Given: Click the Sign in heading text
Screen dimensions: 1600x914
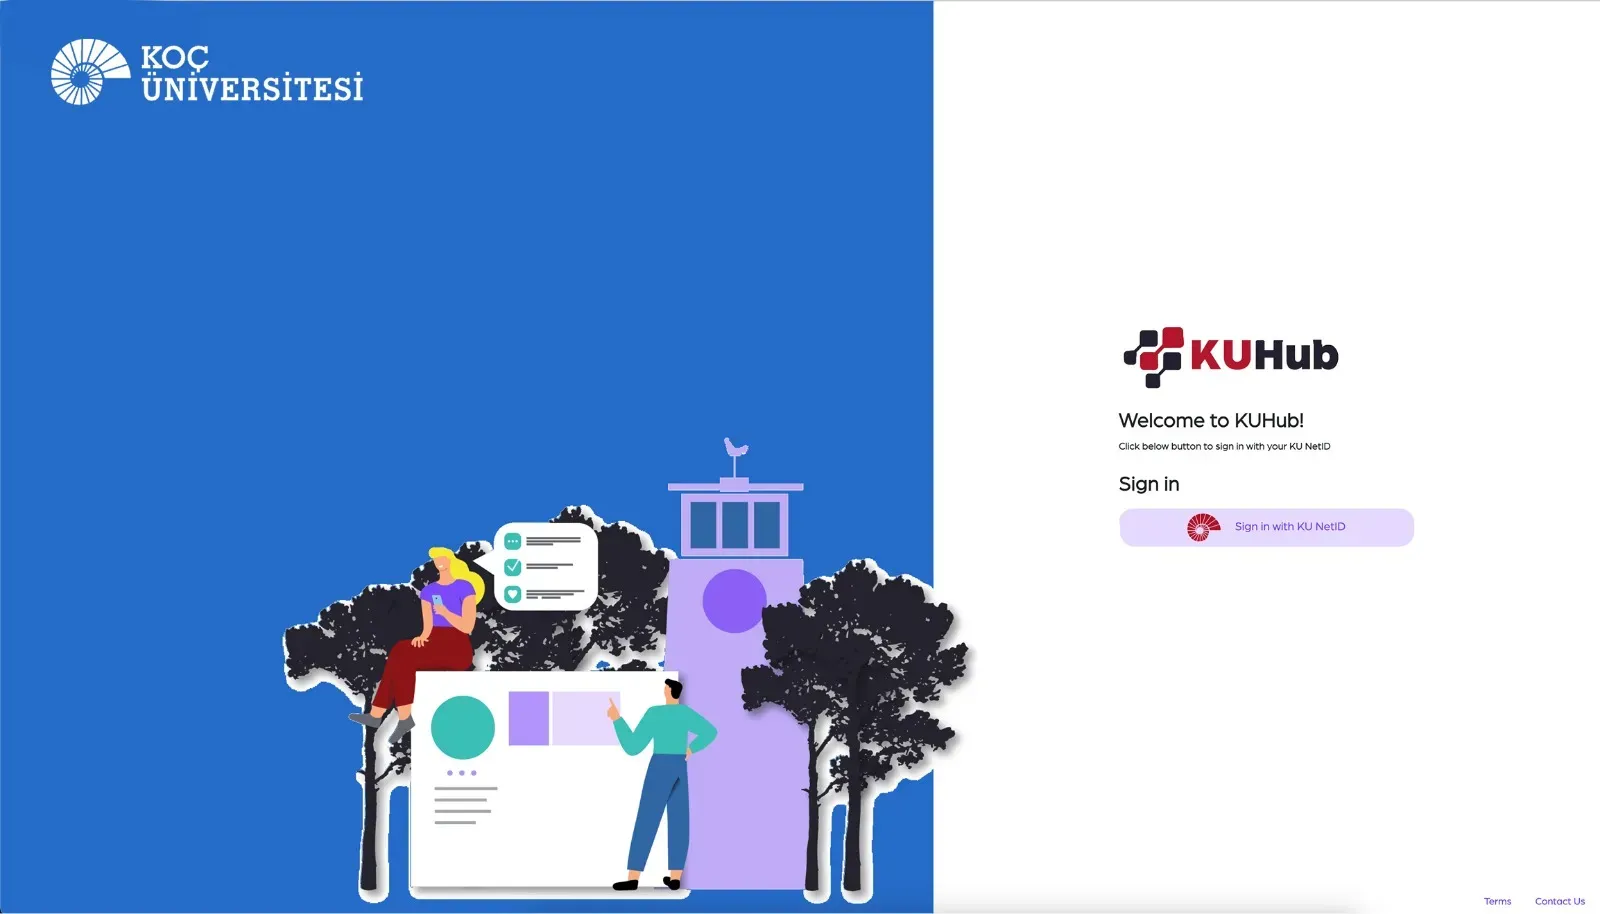Looking at the screenshot, I should click(1148, 484).
